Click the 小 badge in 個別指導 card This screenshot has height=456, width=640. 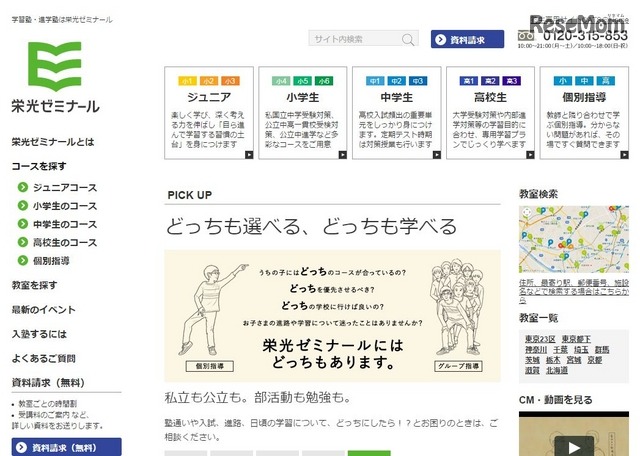pos(563,81)
